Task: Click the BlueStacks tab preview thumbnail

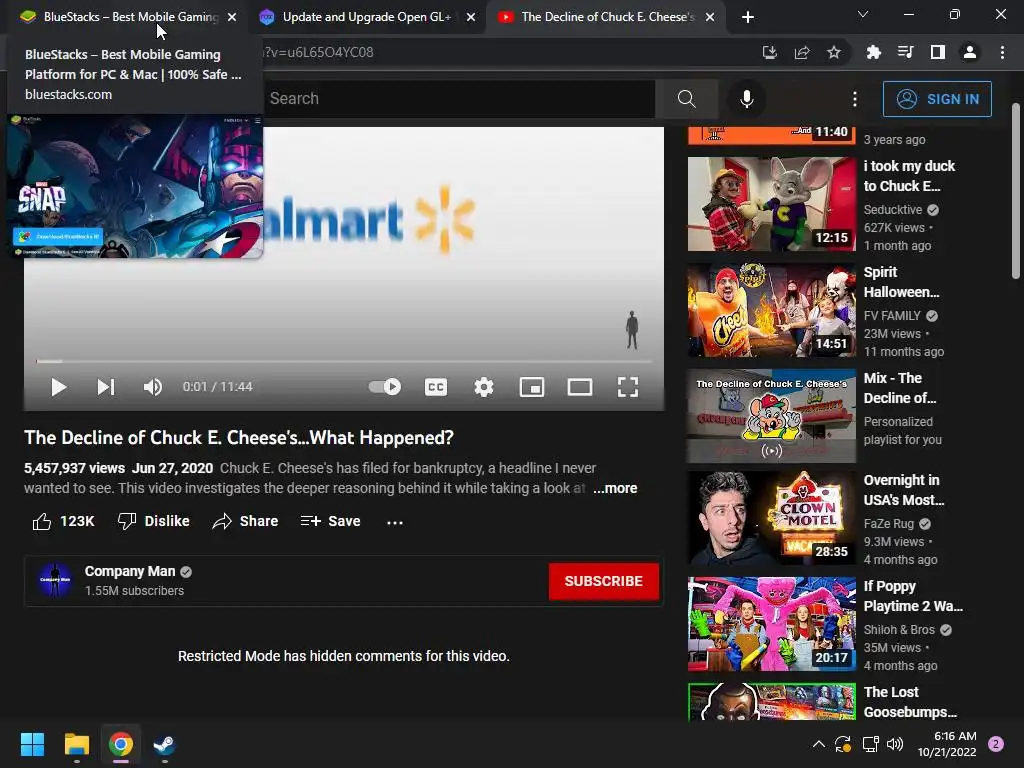Action: [x=135, y=186]
